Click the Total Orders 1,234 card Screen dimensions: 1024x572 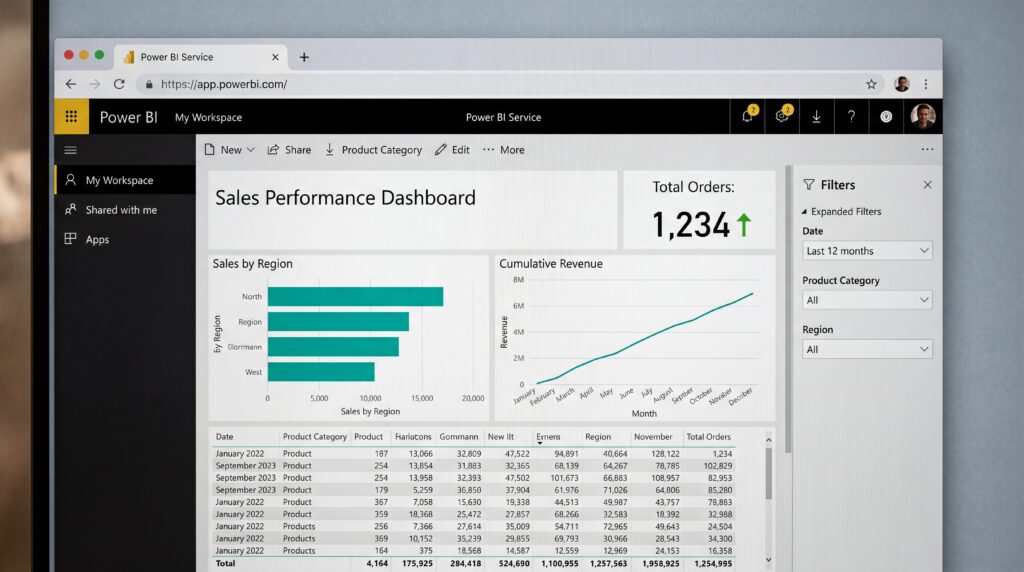[x=699, y=210]
